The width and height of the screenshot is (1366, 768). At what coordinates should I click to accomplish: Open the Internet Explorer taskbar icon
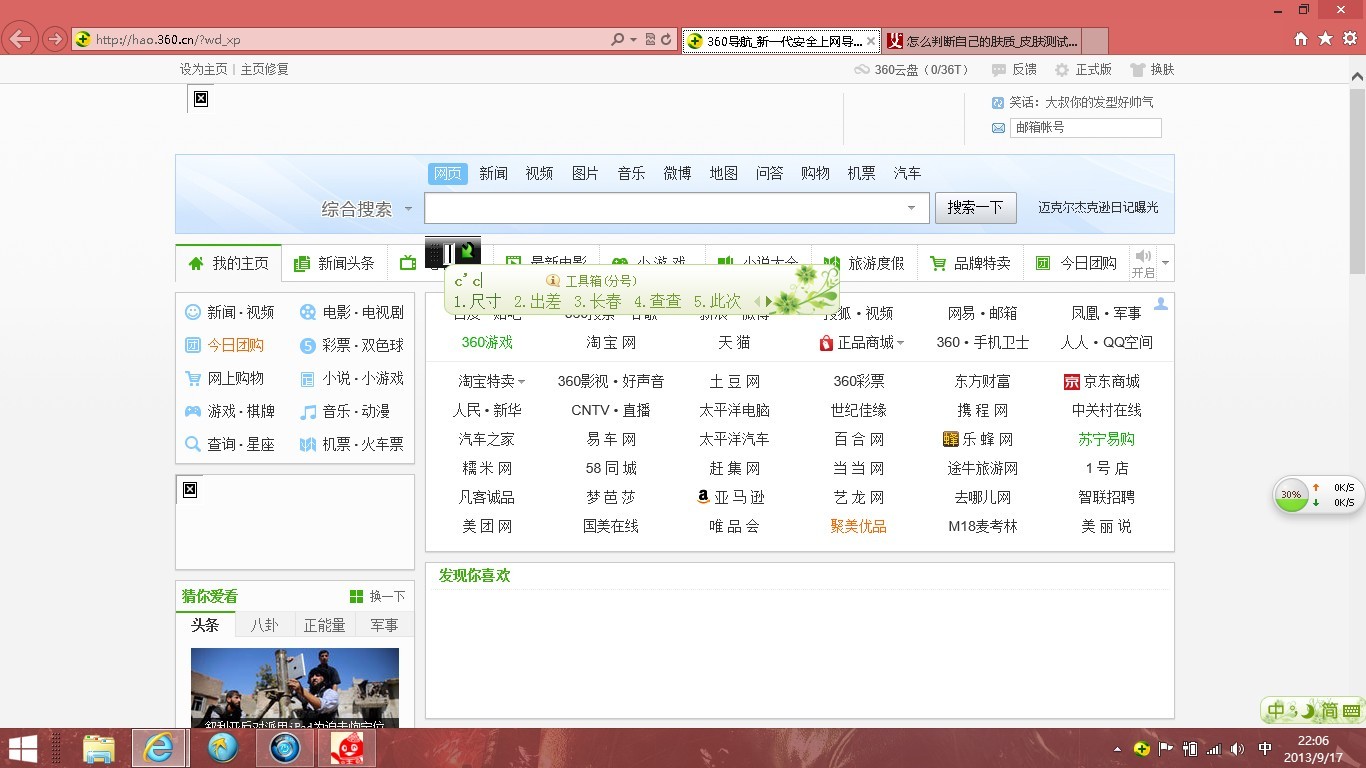point(159,748)
